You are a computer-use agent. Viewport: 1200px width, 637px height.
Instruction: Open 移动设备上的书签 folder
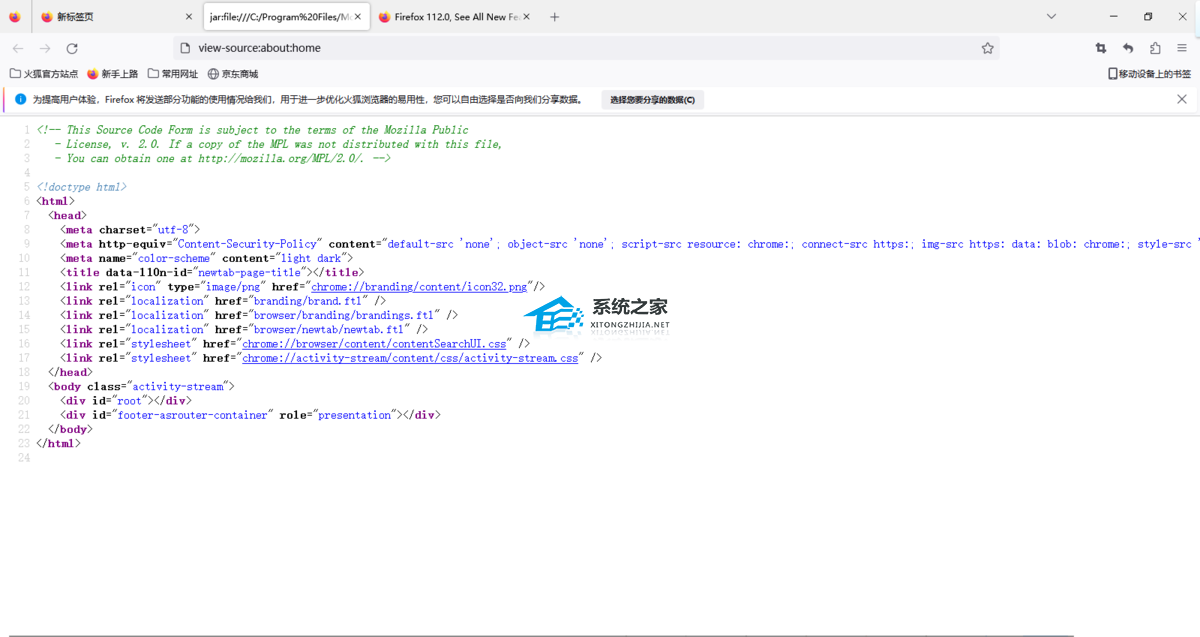(1149, 74)
